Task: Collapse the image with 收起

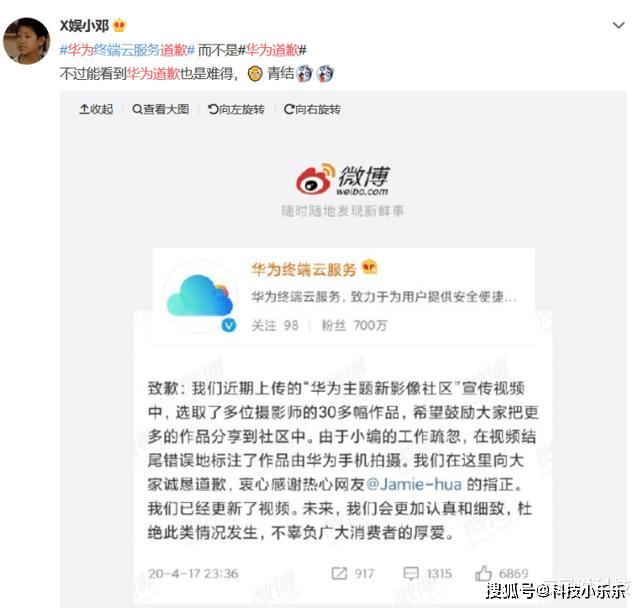Action: [96, 109]
